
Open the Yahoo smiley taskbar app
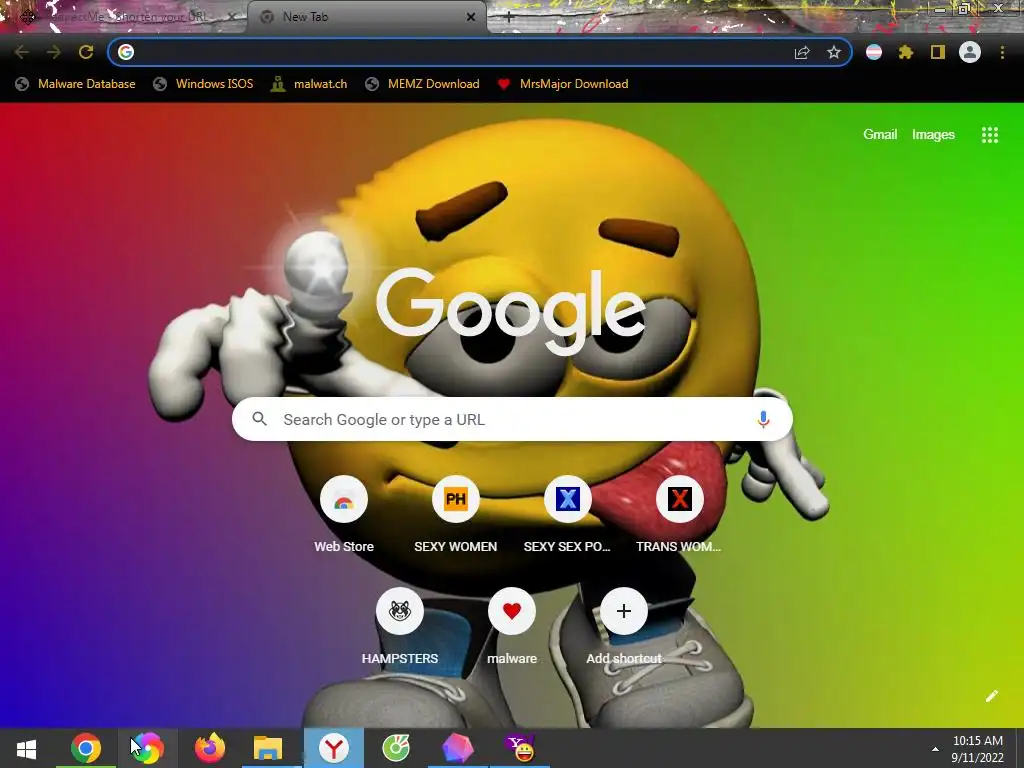(x=520, y=748)
